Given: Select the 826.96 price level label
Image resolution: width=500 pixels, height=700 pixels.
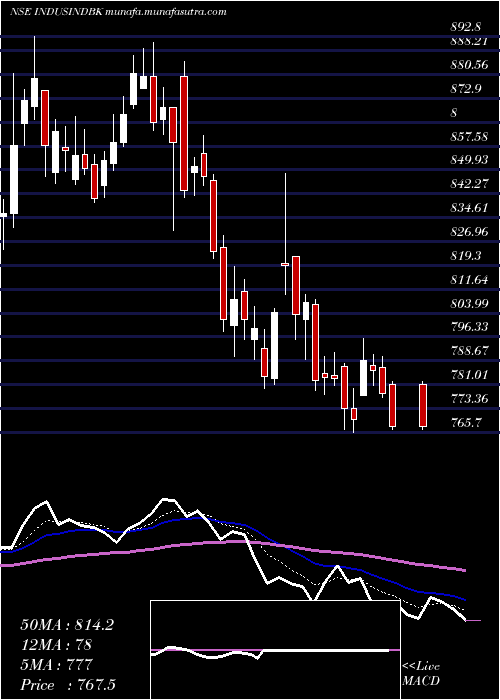Looking at the screenshot, I should click(469, 231).
